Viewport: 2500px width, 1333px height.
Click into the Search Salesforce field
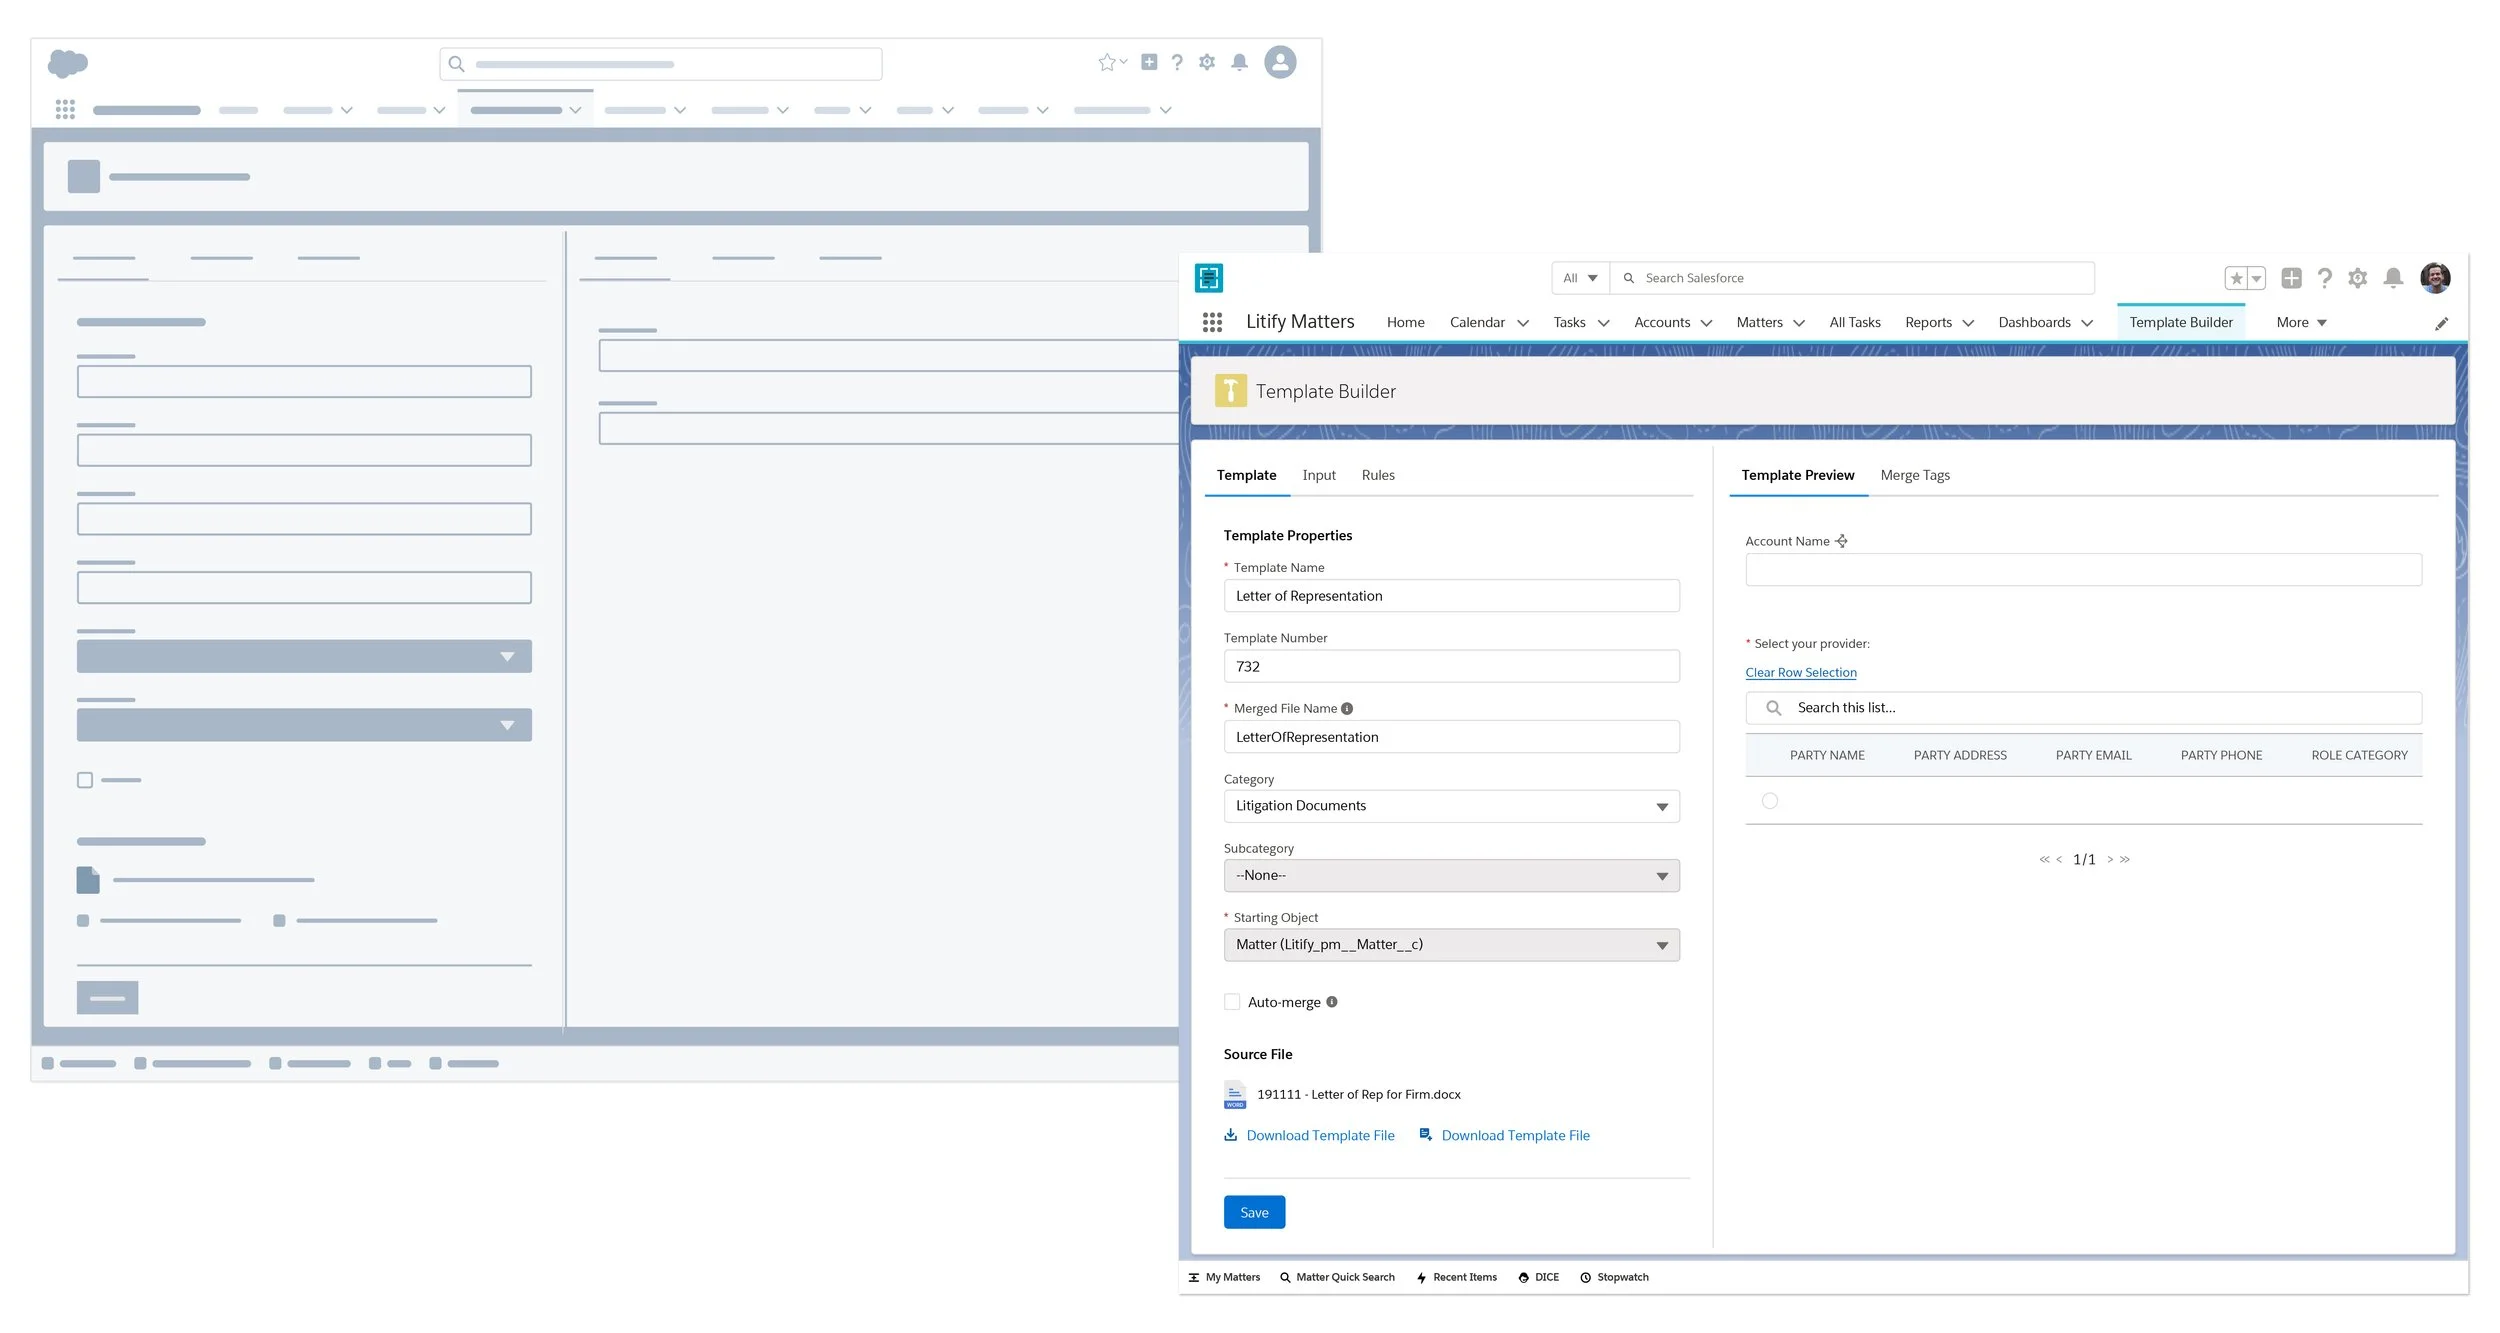pyautogui.click(x=1852, y=278)
